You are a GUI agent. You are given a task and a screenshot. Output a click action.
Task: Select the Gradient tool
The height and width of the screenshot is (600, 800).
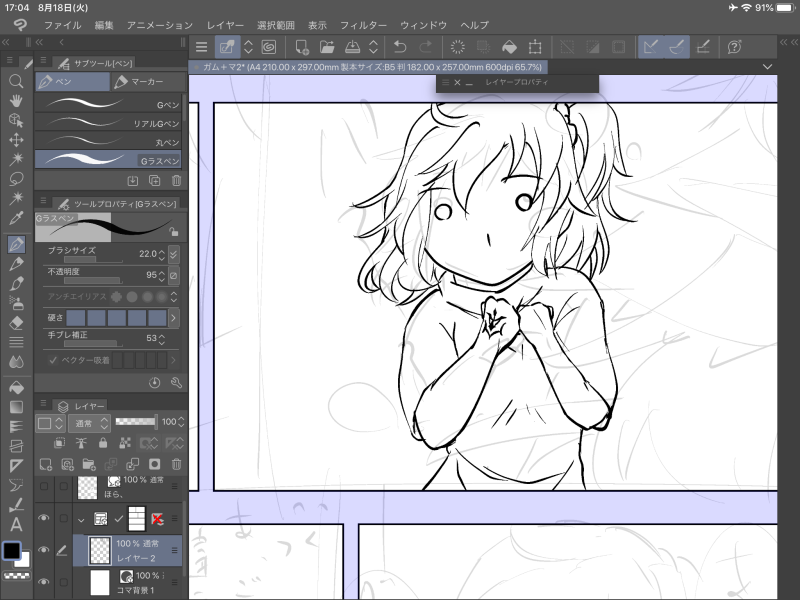(x=16, y=407)
